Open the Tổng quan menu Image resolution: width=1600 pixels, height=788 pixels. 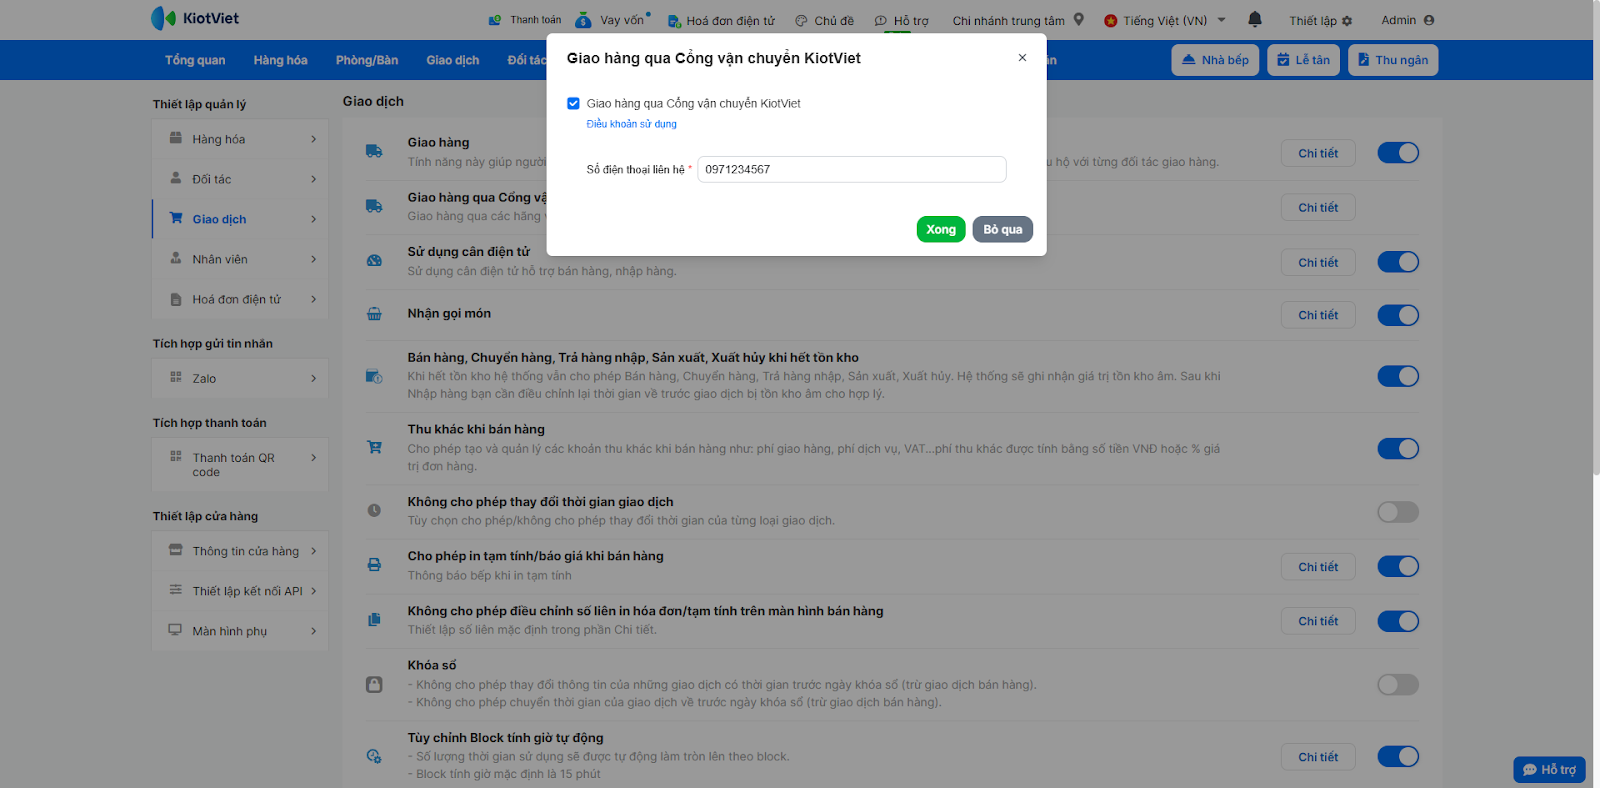[x=195, y=60]
